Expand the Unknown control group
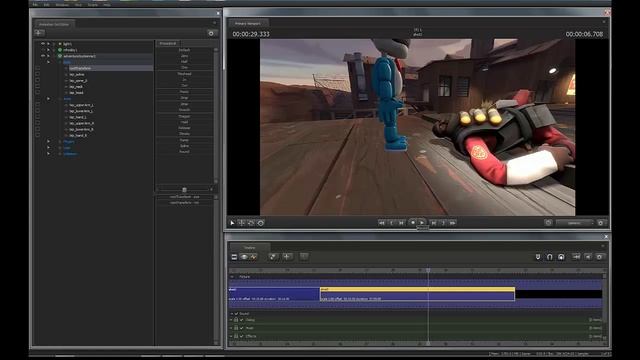The width and height of the screenshot is (640, 360). [x=49, y=154]
